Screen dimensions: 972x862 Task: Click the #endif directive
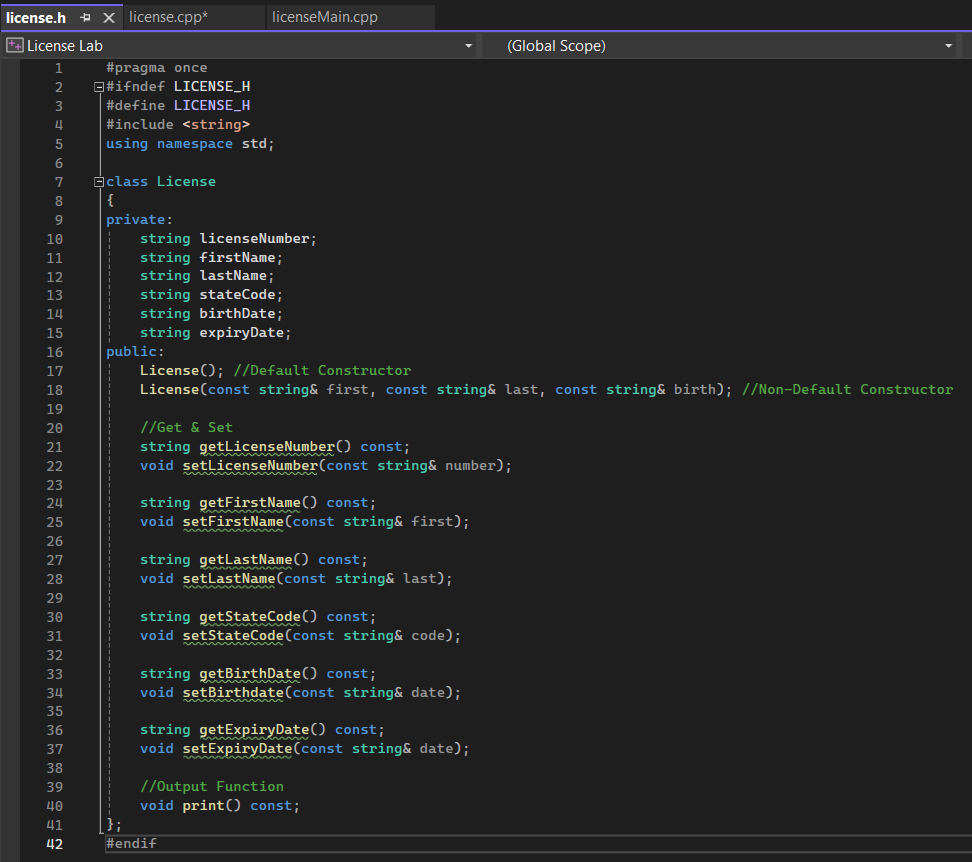[x=131, y=844]
